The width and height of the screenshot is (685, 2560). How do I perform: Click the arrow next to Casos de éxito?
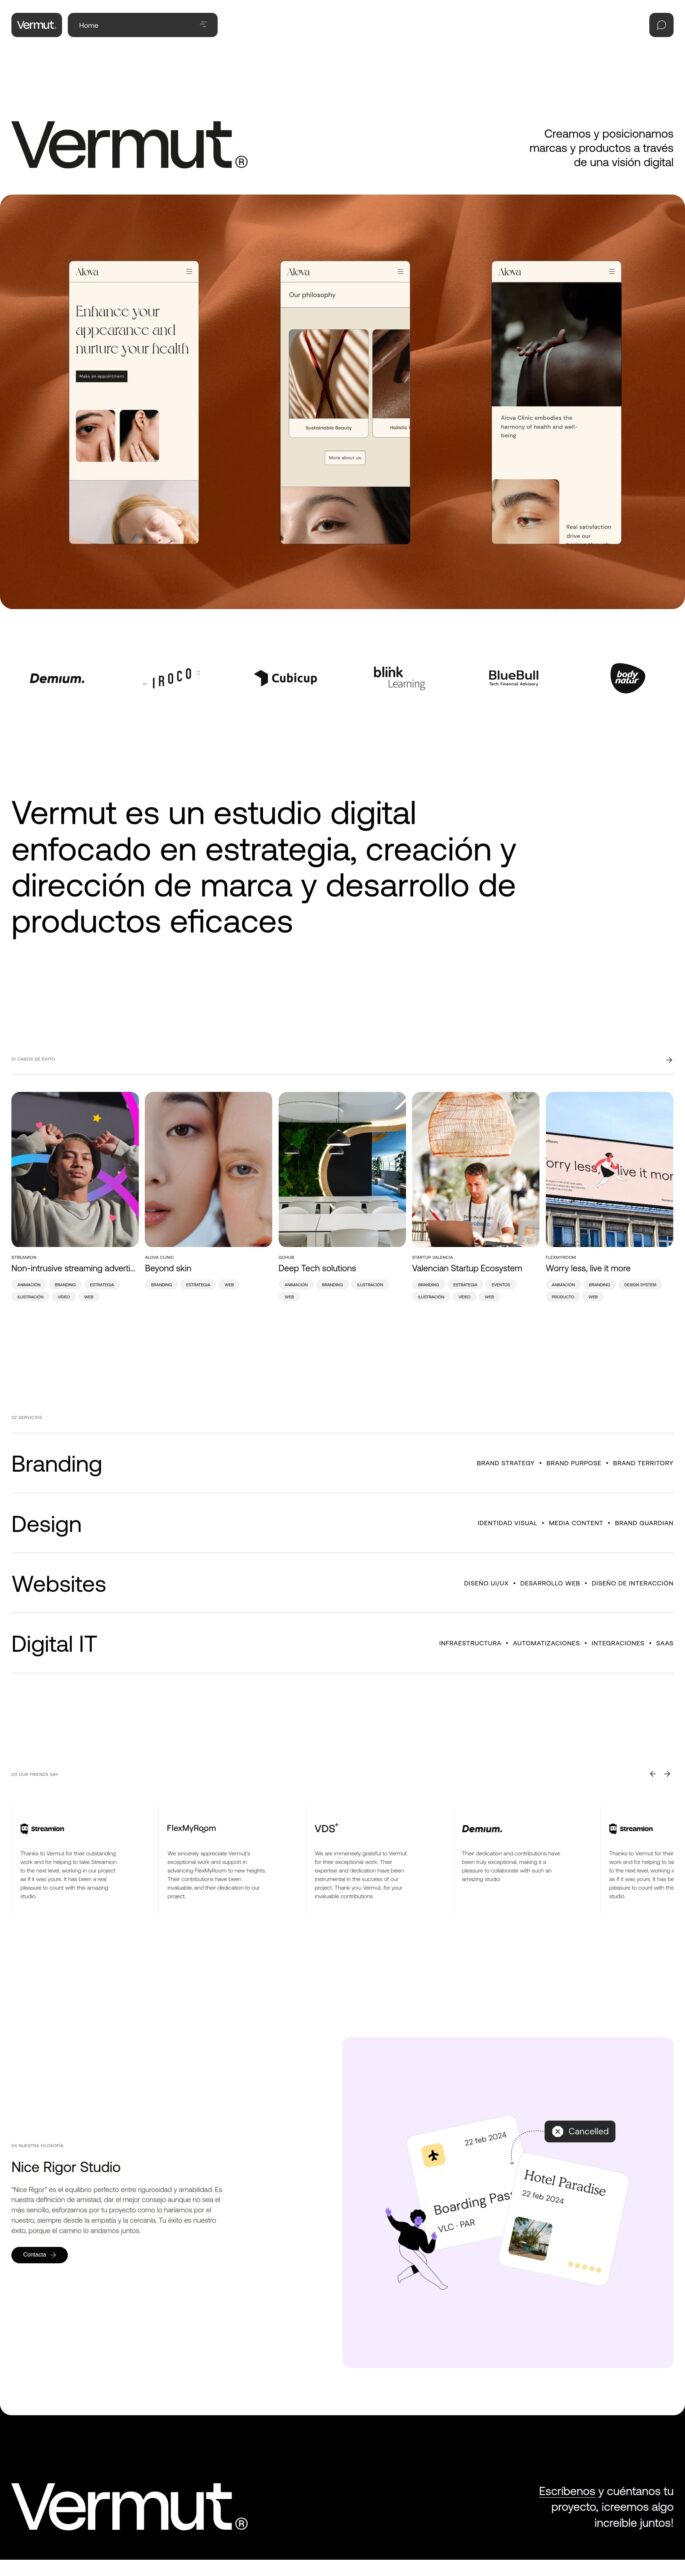click(x=669, y=1059)
